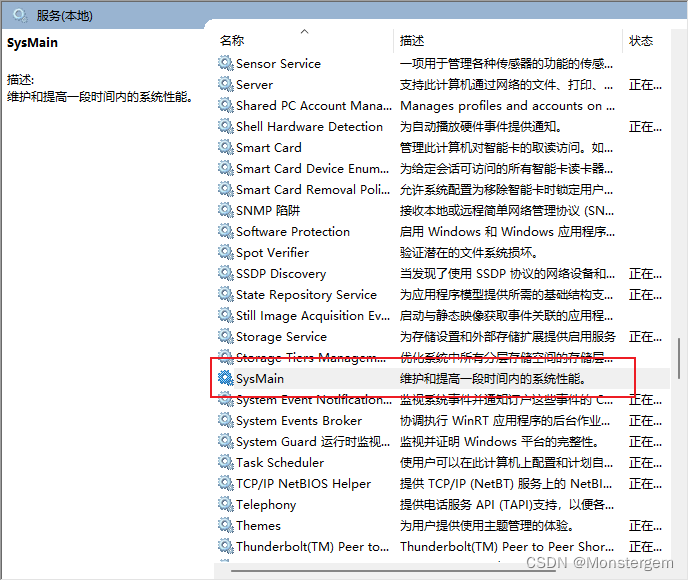Click the SNMP 陷阱 gear icon
Image resolution: width=689 pixels, height=581 pixels.
pos(225,211)
